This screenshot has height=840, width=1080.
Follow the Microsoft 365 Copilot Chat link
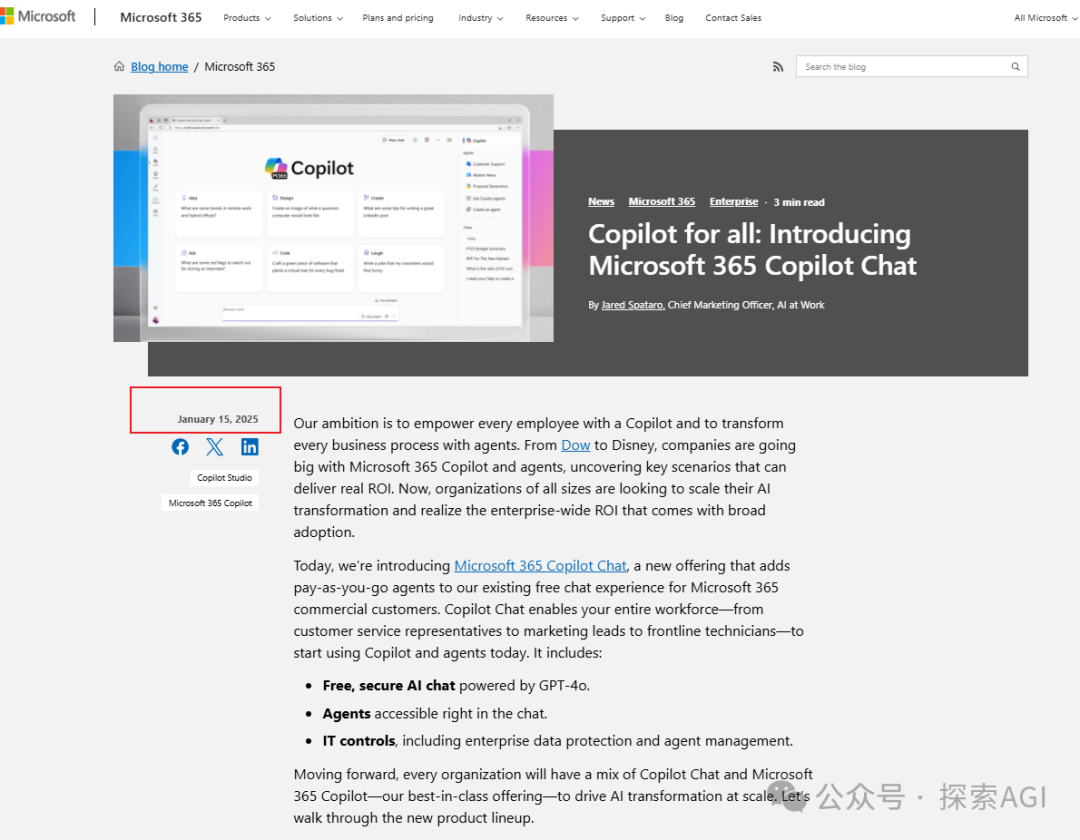pyautogui.click(x=540, y=566)
